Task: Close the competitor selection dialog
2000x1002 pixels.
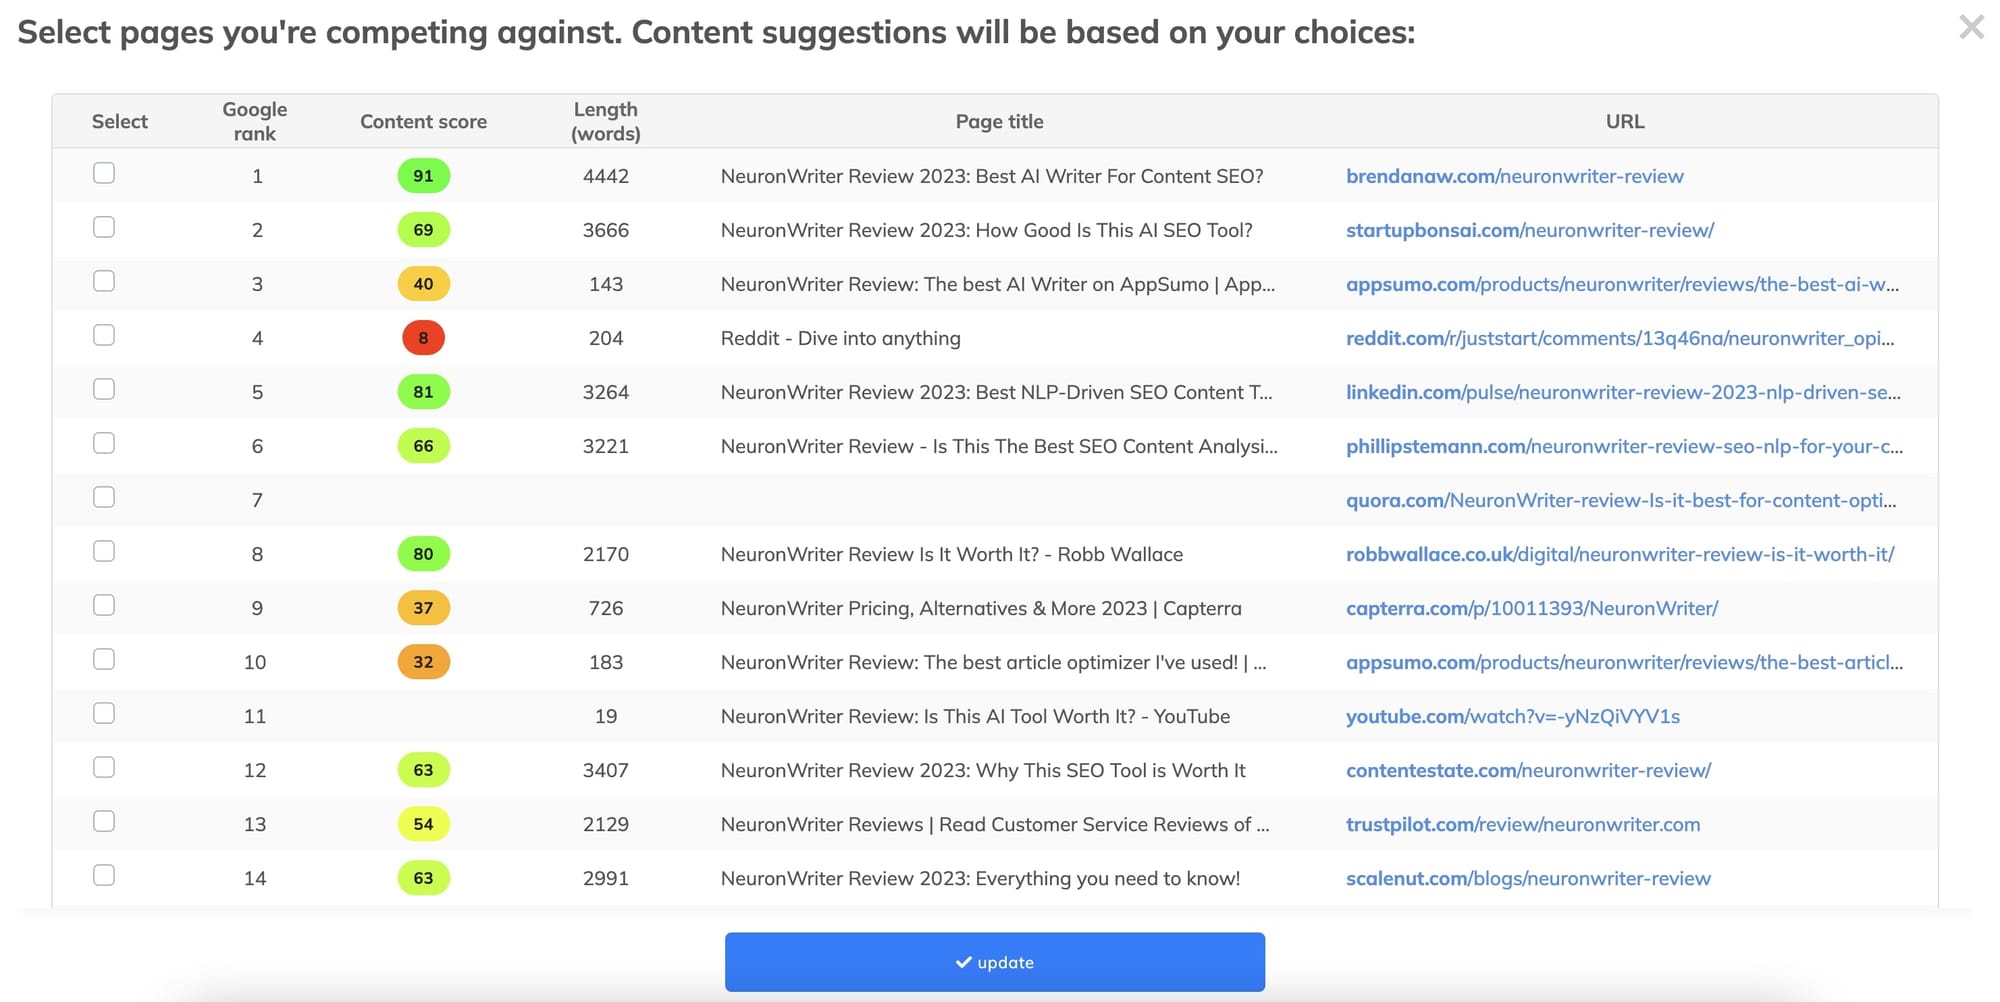Action: point(1971,27)
